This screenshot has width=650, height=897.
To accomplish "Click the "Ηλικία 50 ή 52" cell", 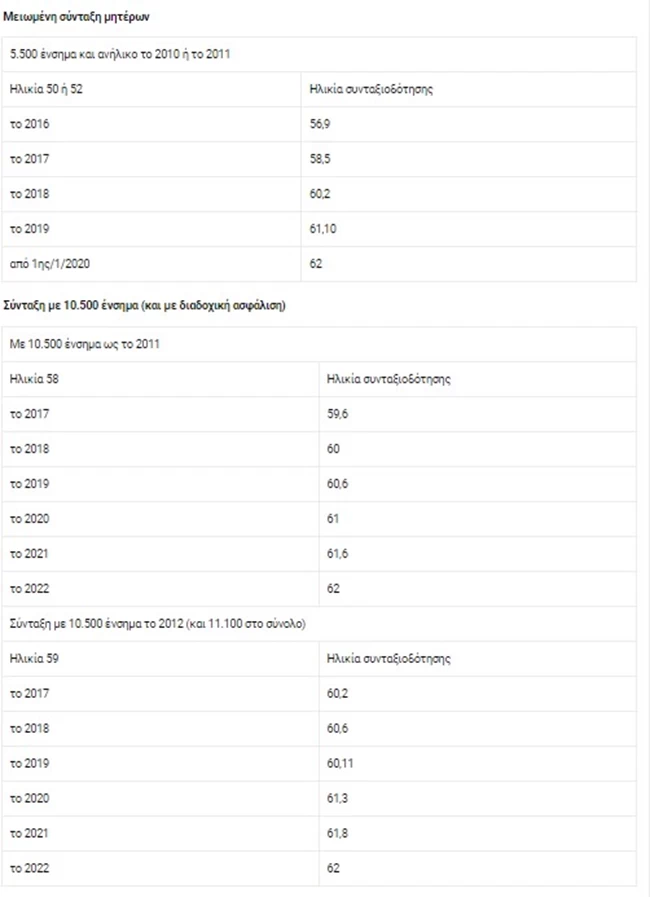I will click(x=48, y=89).
